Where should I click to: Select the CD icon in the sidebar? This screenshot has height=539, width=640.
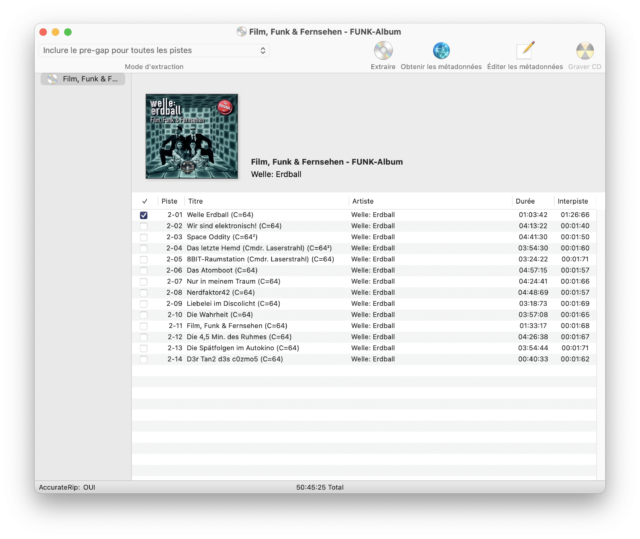point(51,79)
